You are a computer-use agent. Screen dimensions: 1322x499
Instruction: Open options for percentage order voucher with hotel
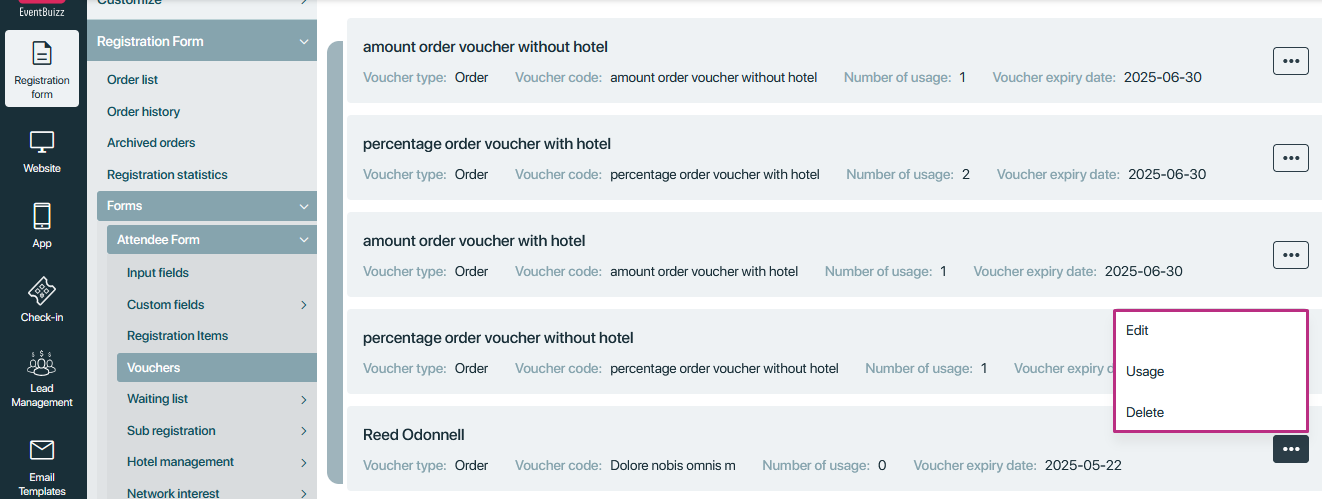(x=1290, y=158)
